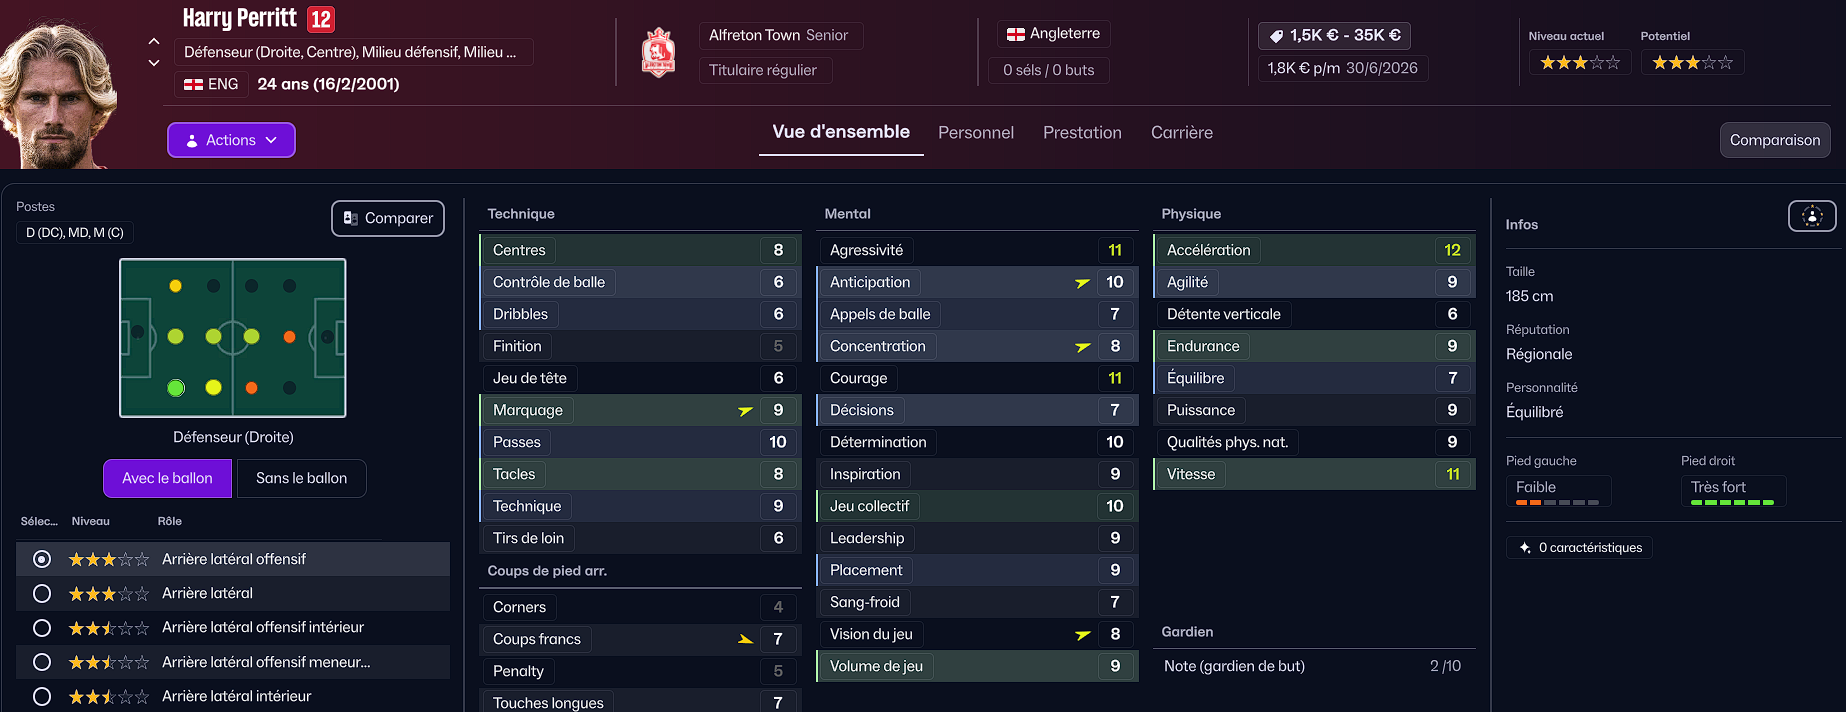Screen dimensions: 1846x712
Task: Select Arrière latéral offensif intérieur radio button
Action: pyautogui.click(x=42, y=628)
